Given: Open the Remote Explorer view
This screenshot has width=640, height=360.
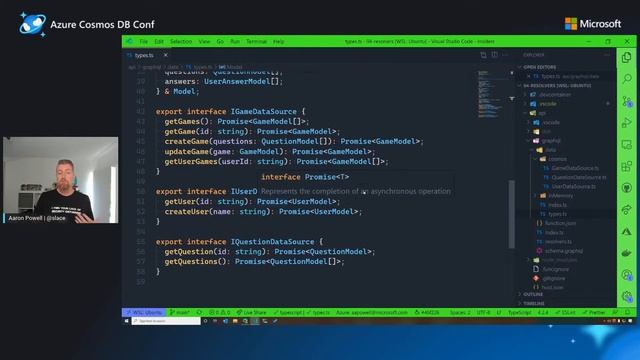Looking at the screenshot, I should pyautogui.click(x=627, y=144).
